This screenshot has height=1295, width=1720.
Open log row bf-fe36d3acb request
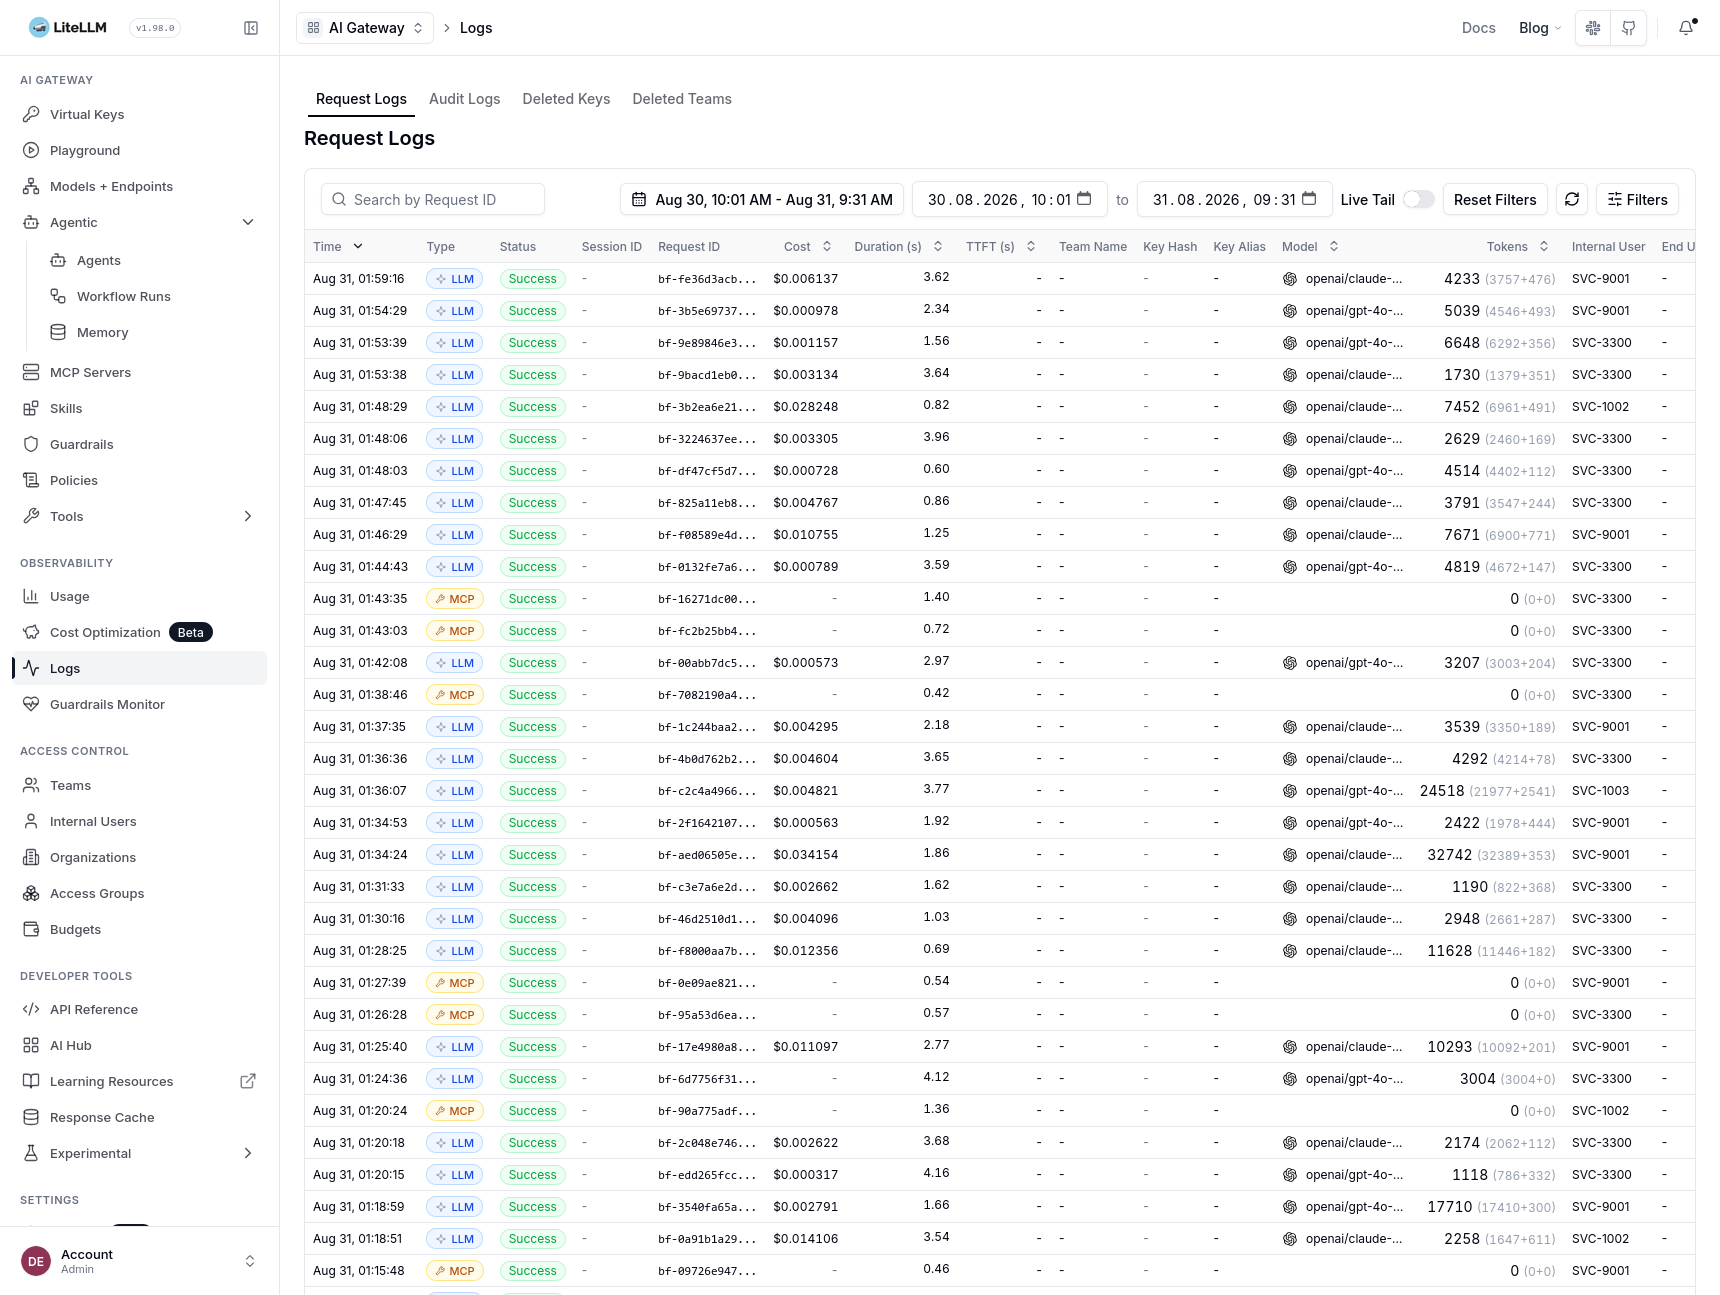(x=1000, y=279)
